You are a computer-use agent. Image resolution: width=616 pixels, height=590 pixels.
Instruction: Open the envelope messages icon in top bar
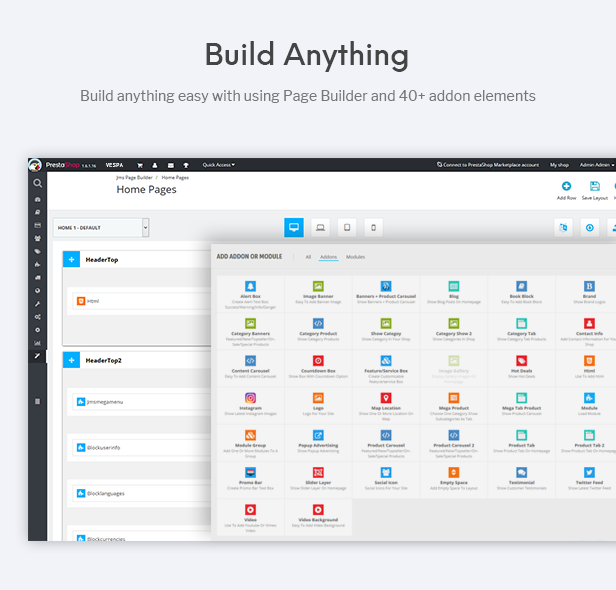[170, 165]
